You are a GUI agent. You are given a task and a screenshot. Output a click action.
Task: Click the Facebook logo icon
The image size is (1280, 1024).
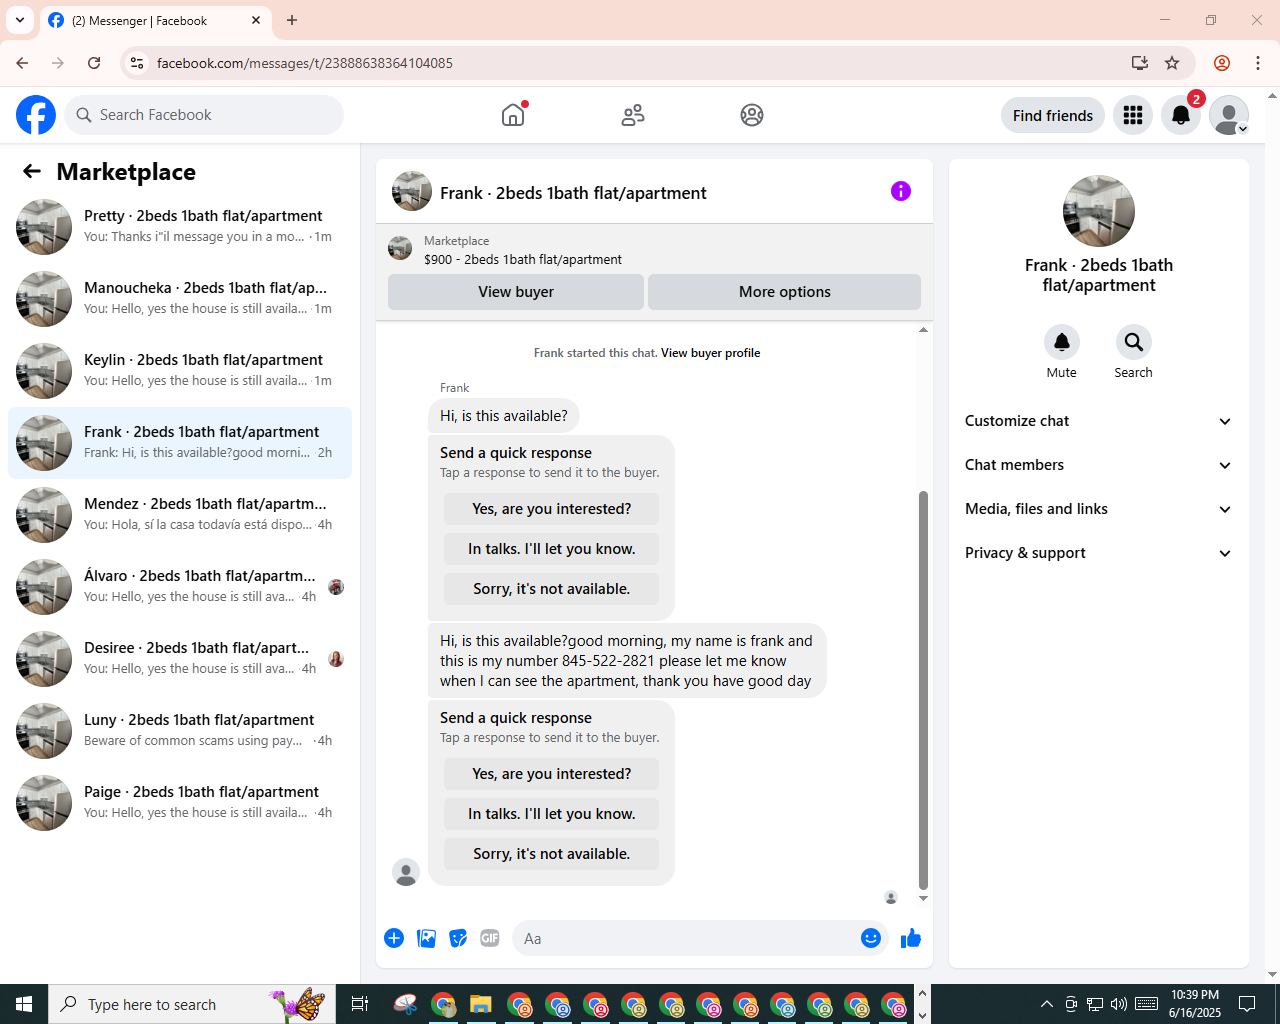coord(36,115)
